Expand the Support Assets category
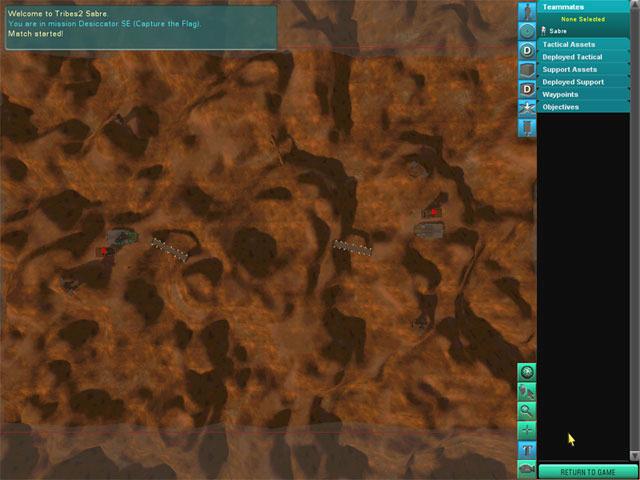 tap(584, 69)
